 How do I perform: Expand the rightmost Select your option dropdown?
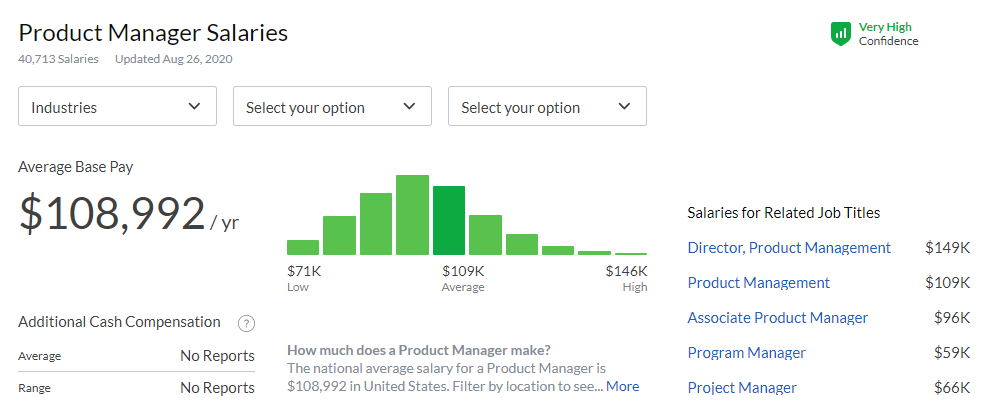[547, 107]
